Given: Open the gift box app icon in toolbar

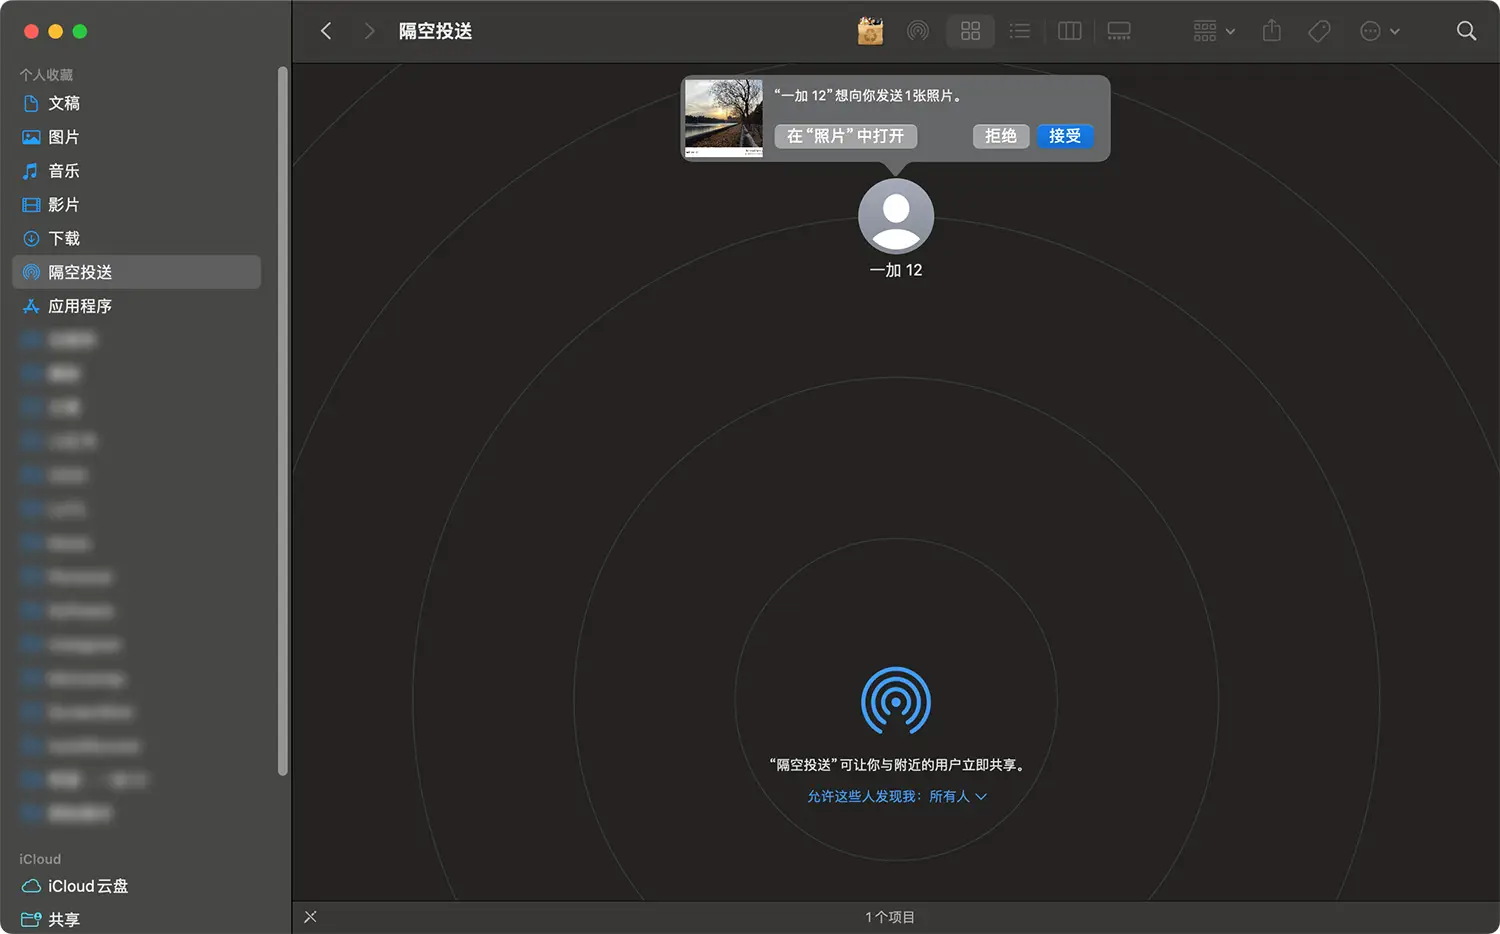Looking at the screenshot, I should click(870, 31).
